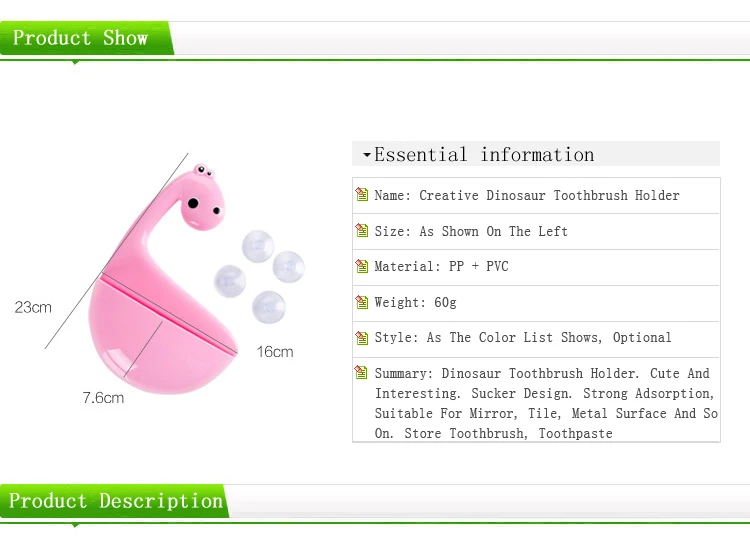
Task: Select the text 'As Shown On The Left'
Action: pyautogui.click(x=494, y=231)
